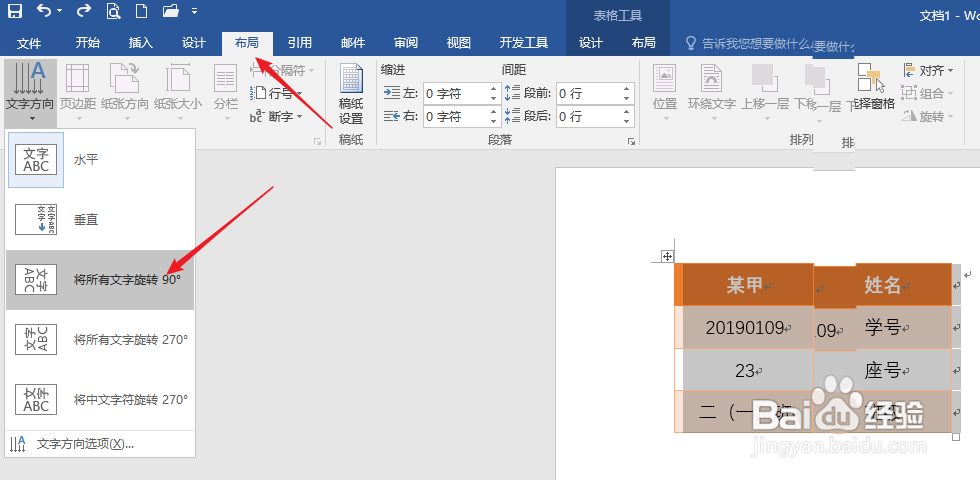Switch to the 视图 tab
Image resolution: width=980 pixels, height=480 pixels.
(459, 43)
